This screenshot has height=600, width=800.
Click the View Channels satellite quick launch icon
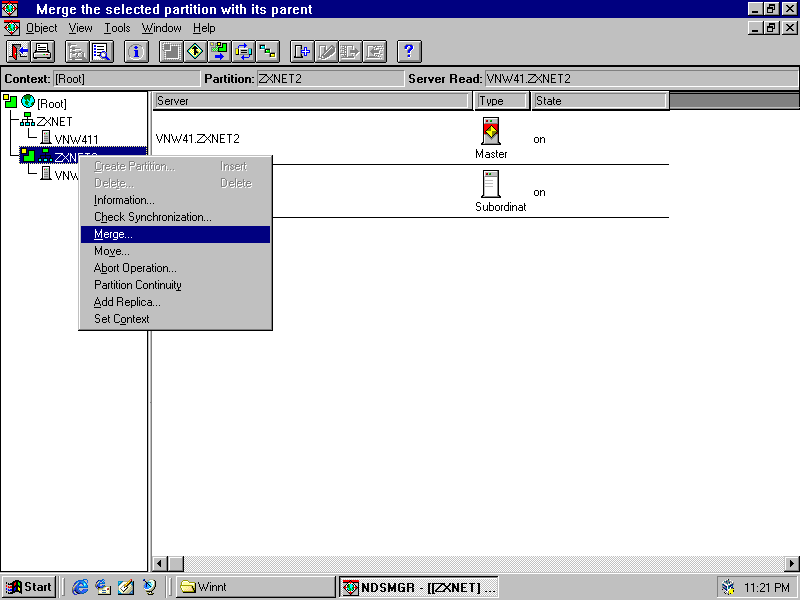[x=149, y=587]
